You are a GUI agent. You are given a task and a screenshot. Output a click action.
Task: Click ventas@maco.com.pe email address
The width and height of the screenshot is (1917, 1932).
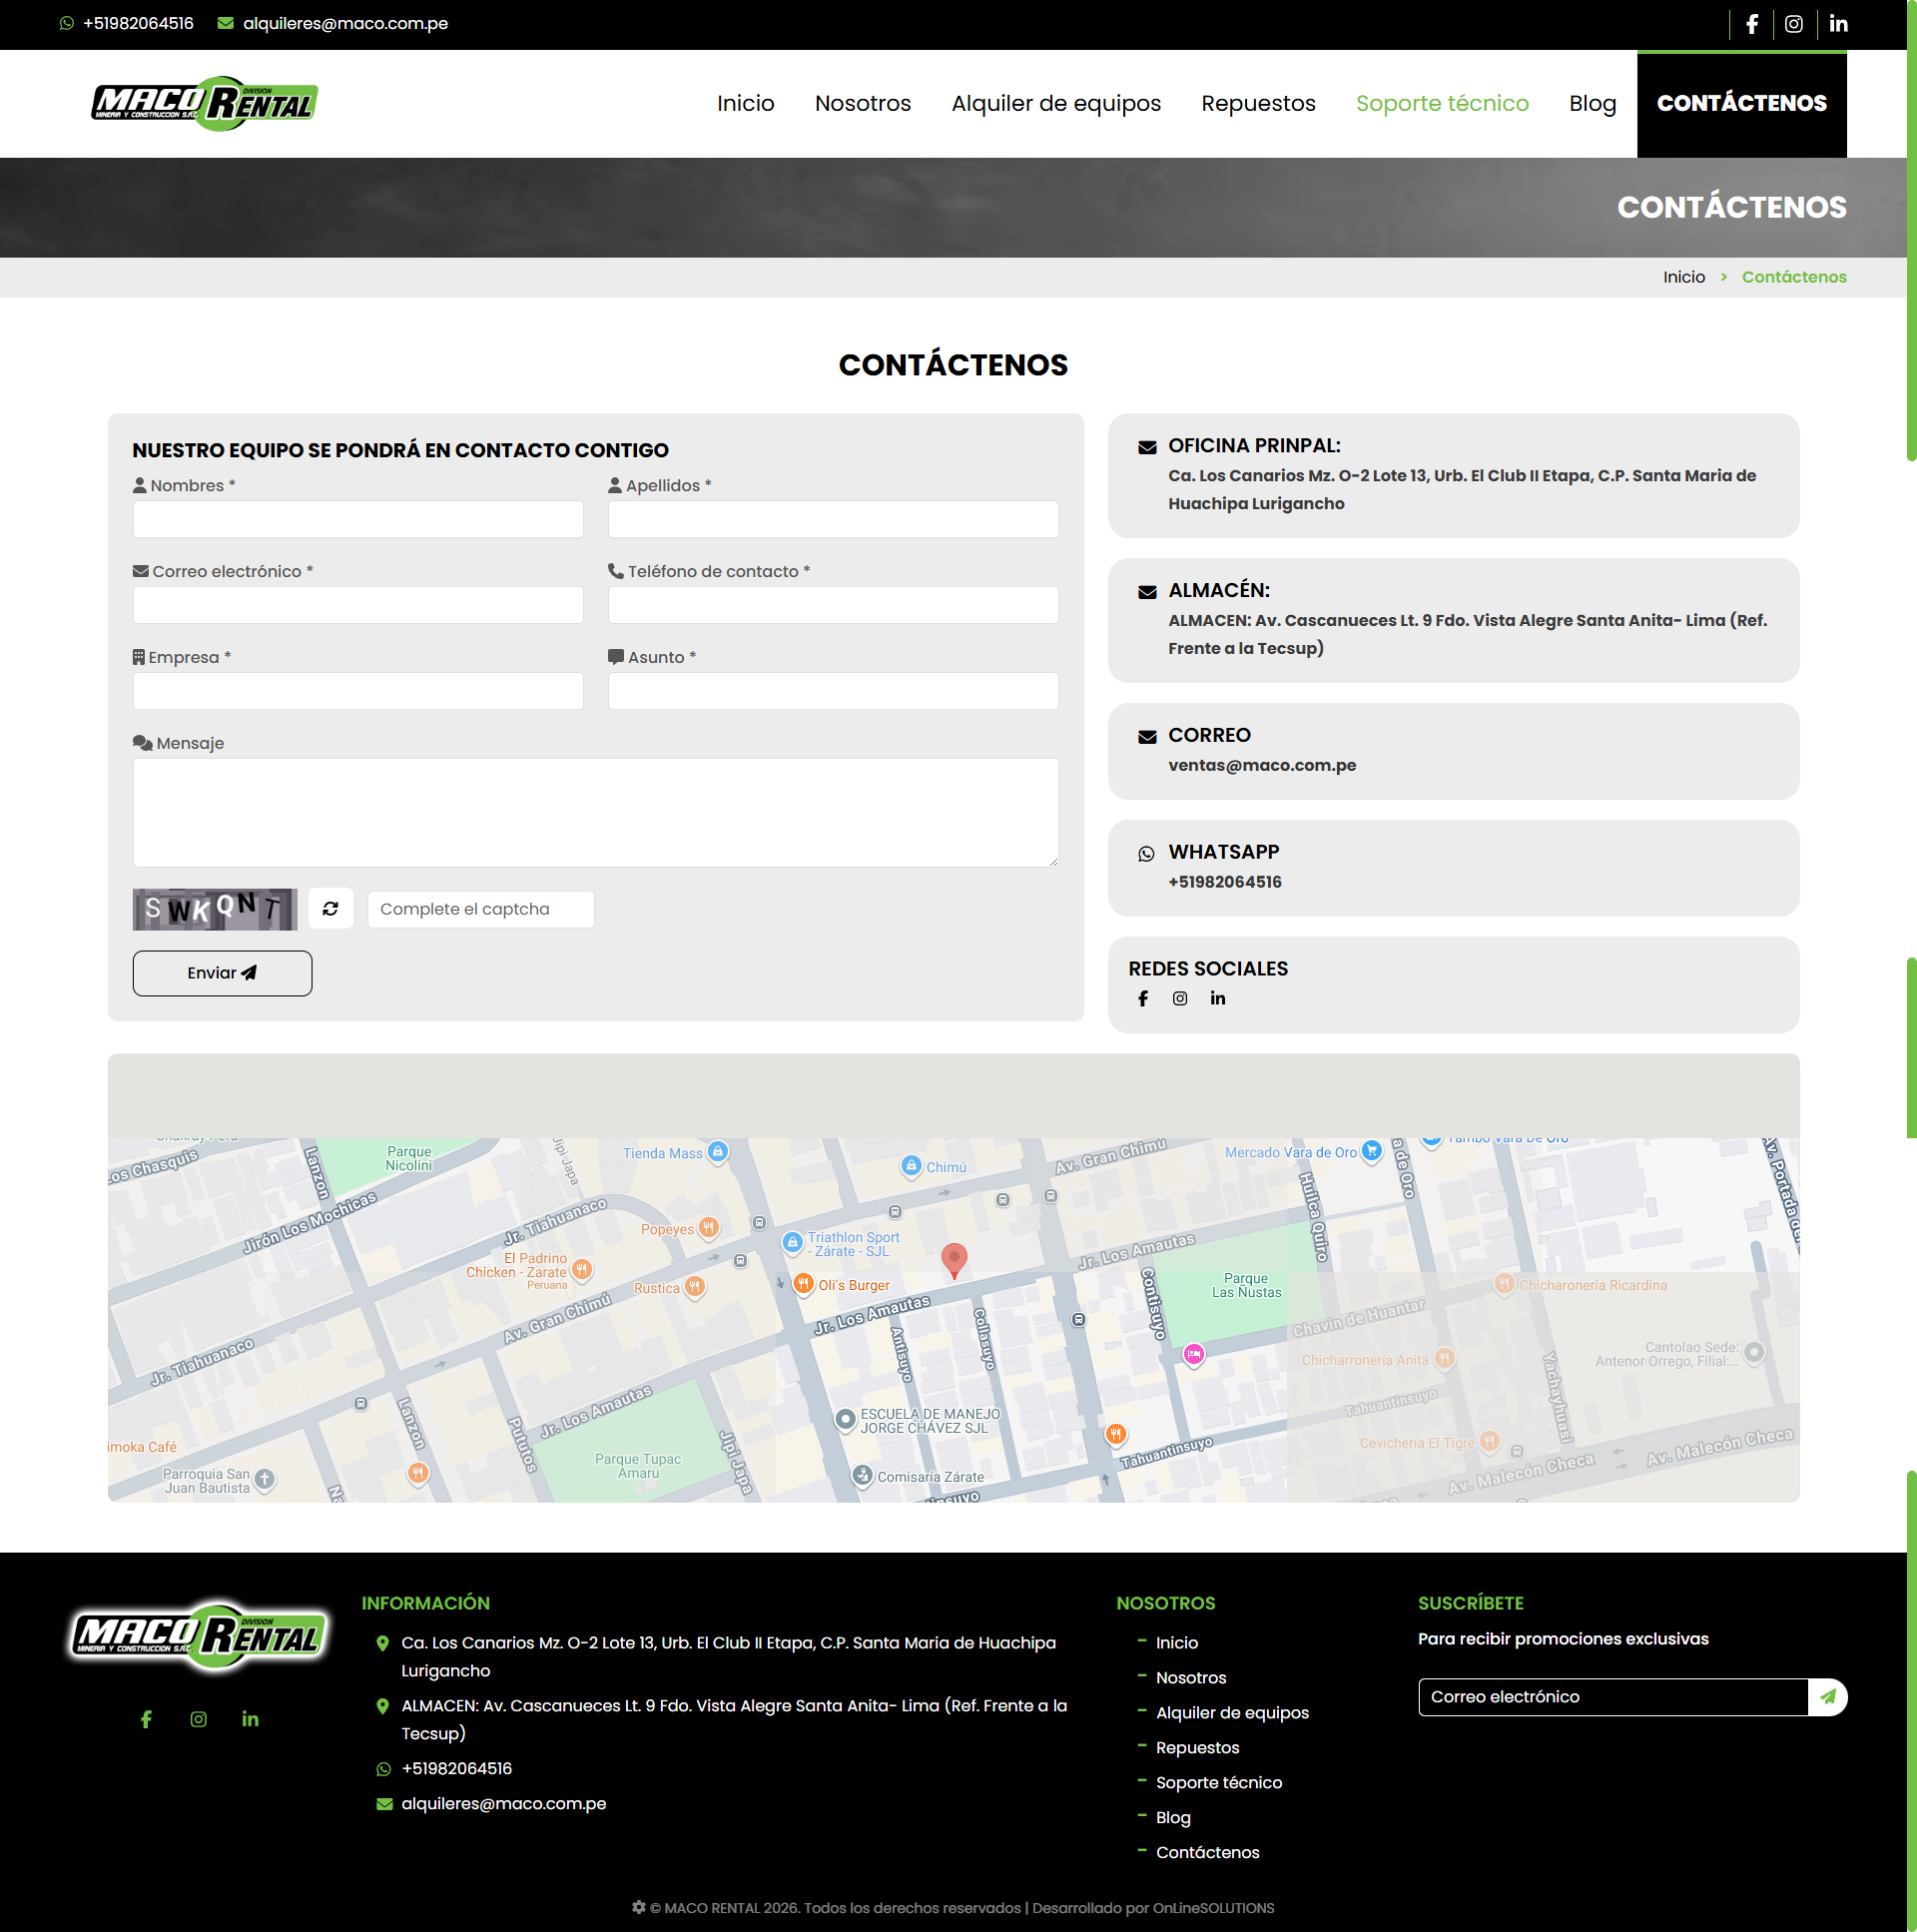click(1261, 765)
